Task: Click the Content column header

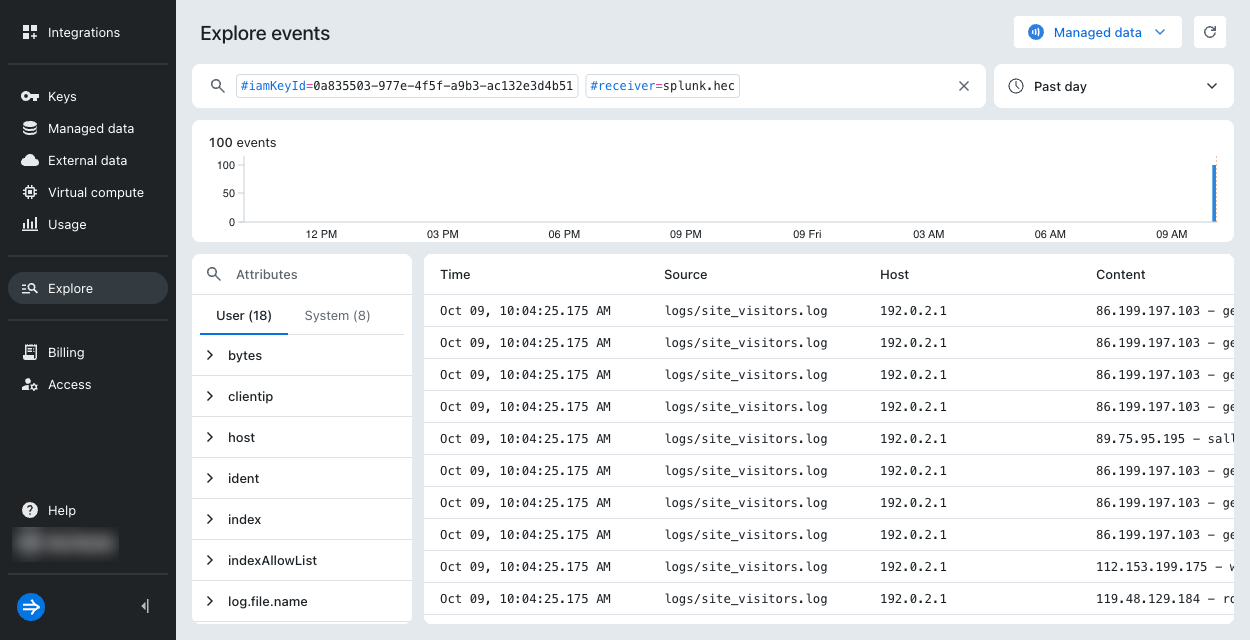Action: coord(1121,274)
